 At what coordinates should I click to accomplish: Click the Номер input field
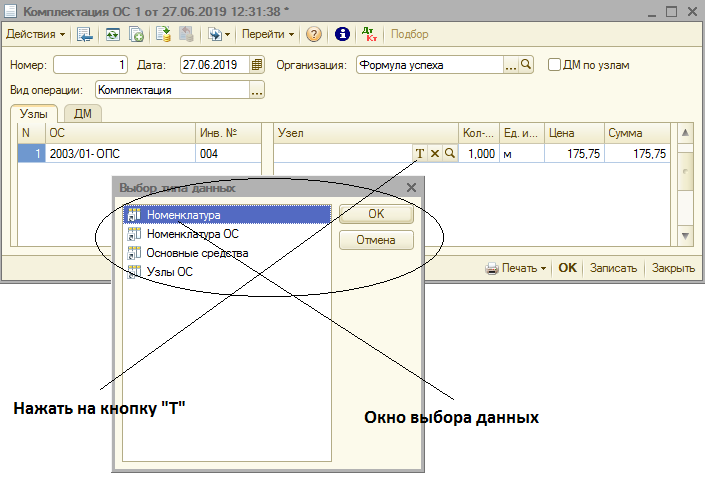(x=90, y=65)
